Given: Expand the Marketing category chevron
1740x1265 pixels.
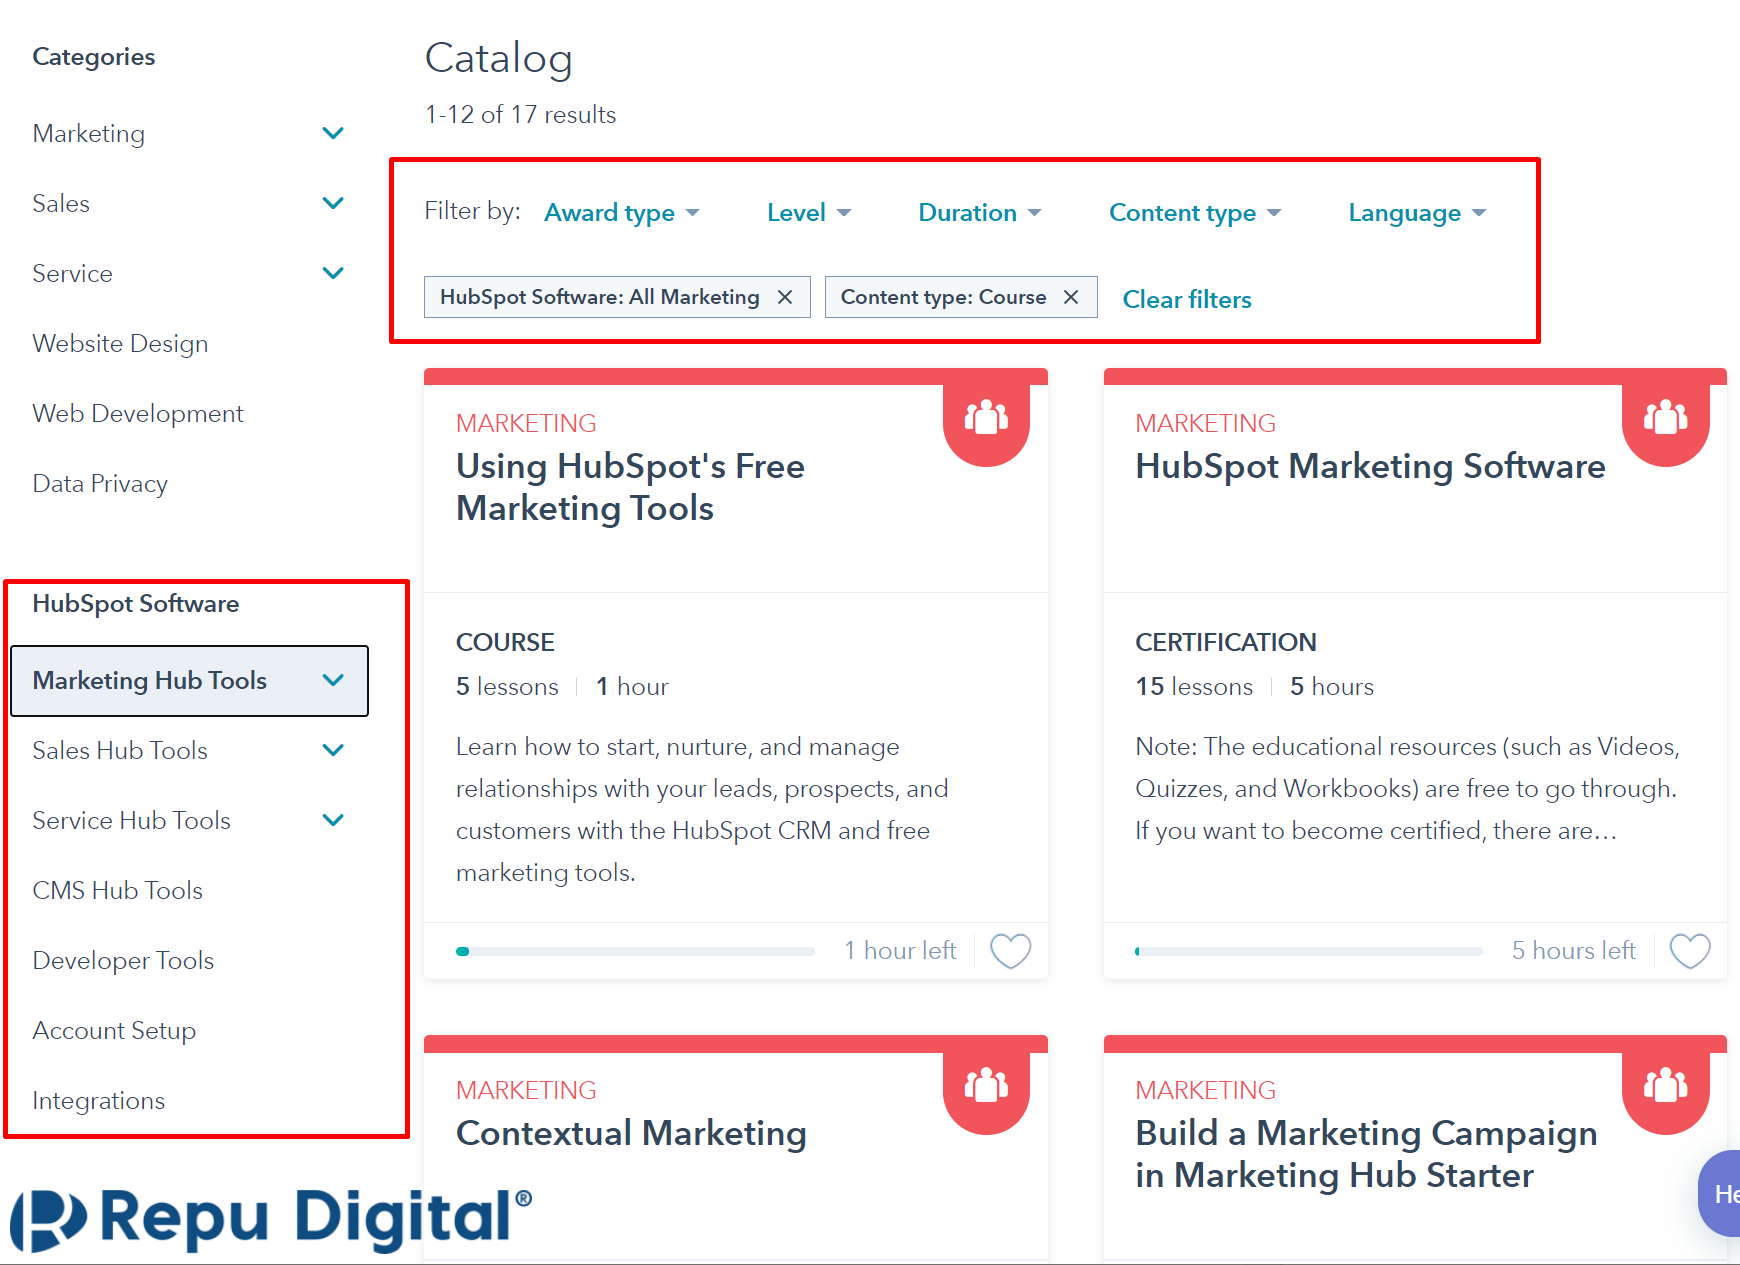Looking at the screenshot, I should pos(333,133).
